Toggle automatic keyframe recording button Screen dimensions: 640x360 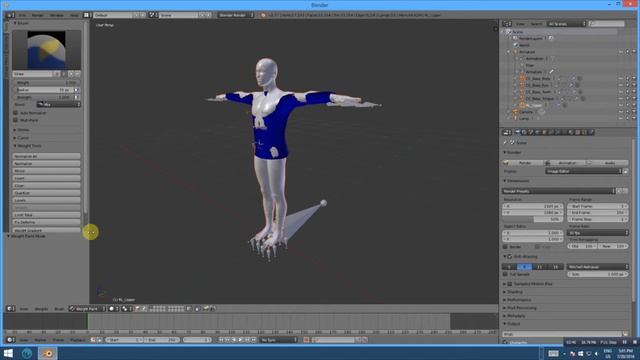point(306,340)
